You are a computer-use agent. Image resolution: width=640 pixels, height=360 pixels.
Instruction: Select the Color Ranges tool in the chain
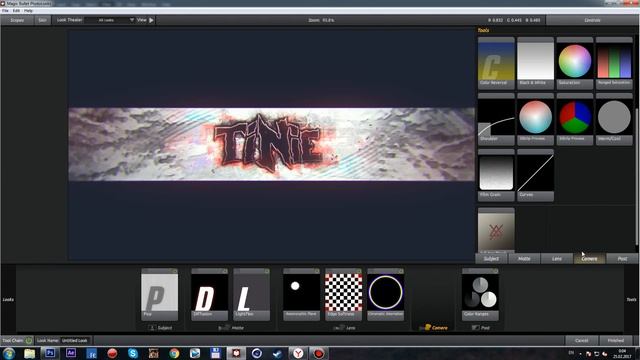click(480, 295)
